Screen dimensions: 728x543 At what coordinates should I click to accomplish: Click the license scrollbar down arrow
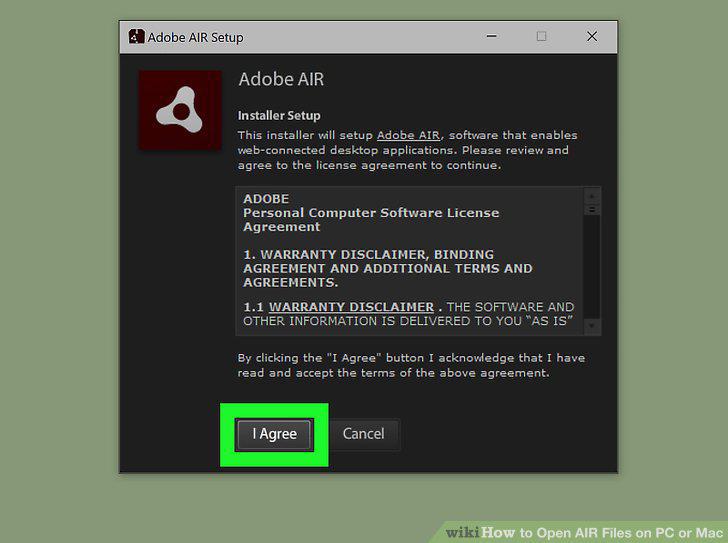click(x=592, y=326)
